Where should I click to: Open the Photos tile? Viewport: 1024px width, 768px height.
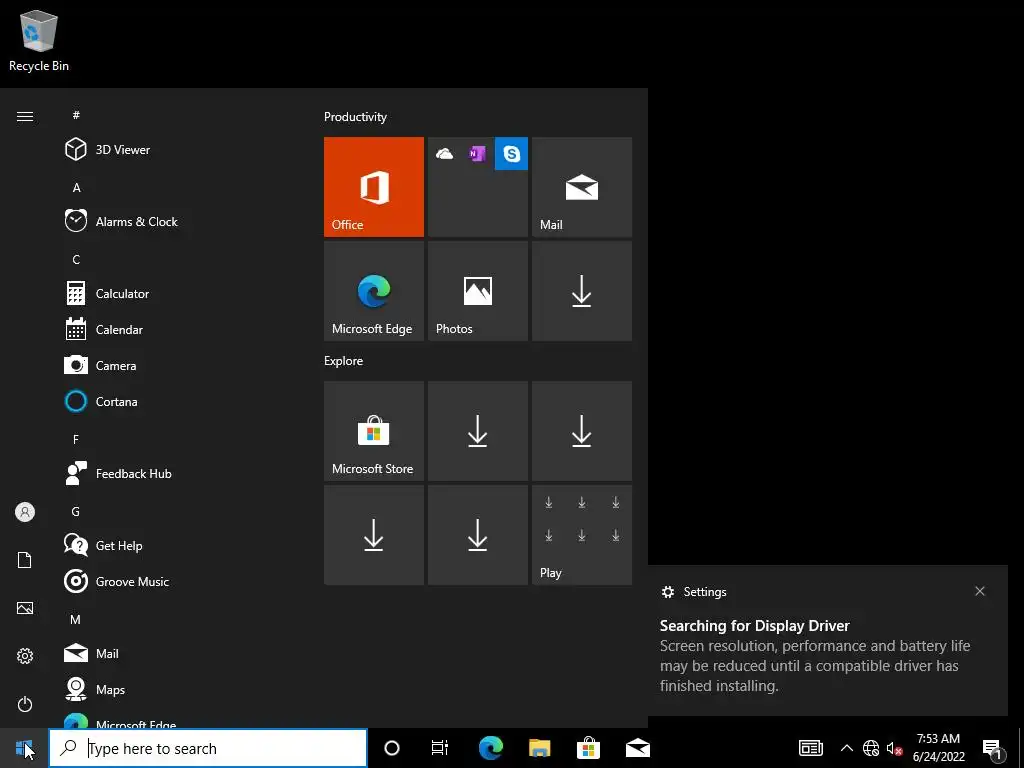tap(478, 291)
